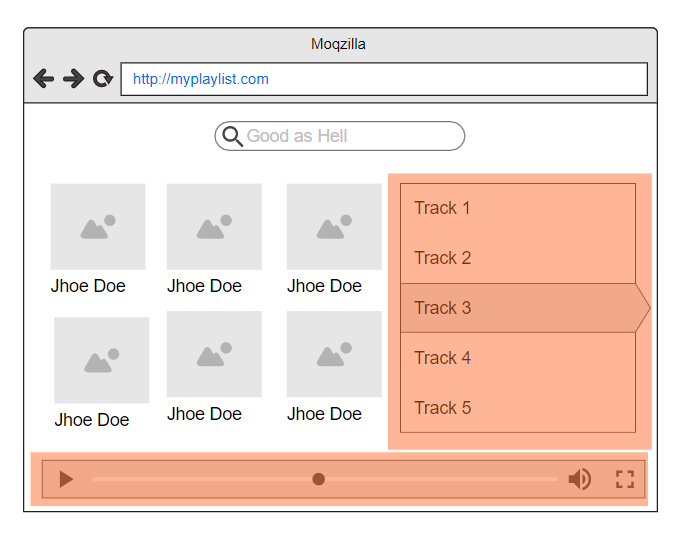Viewport: 675px width, 543px height.
Task: Click the address bar with myplaylist.com URL
Action: 384,79
